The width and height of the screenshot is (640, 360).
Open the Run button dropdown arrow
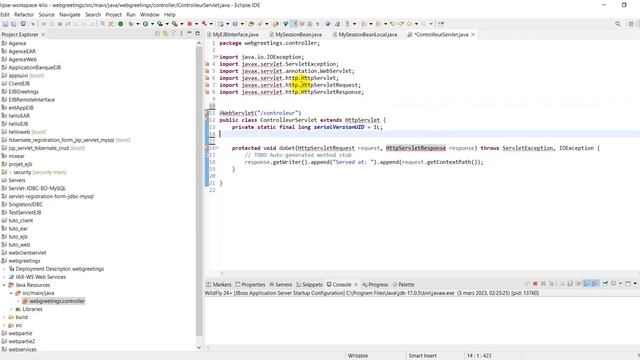point(152,24)
